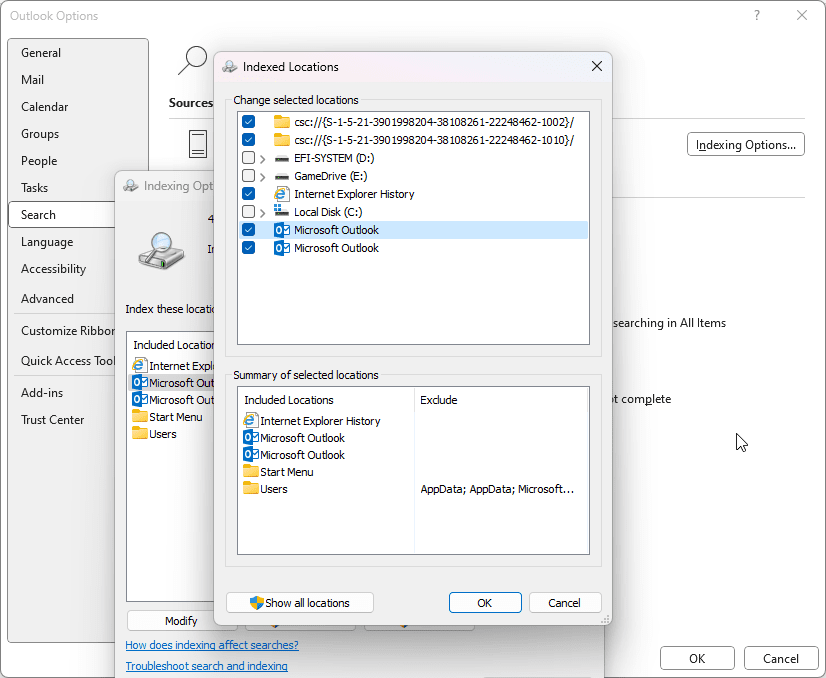Image resolution: width=826 pixels, height=678 pixels.
Task: Uncheck the Internet Explorer History checkbox
Action: pos(247,194)
